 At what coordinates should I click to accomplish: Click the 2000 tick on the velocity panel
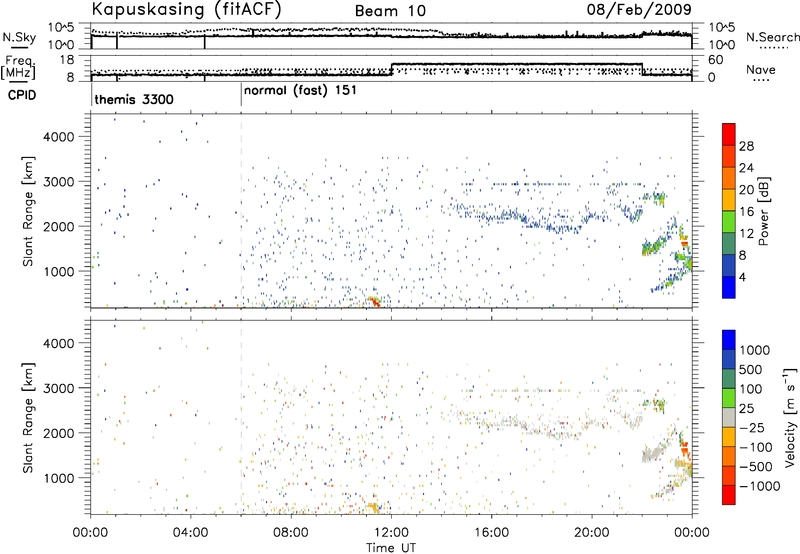tap(59, 433)
